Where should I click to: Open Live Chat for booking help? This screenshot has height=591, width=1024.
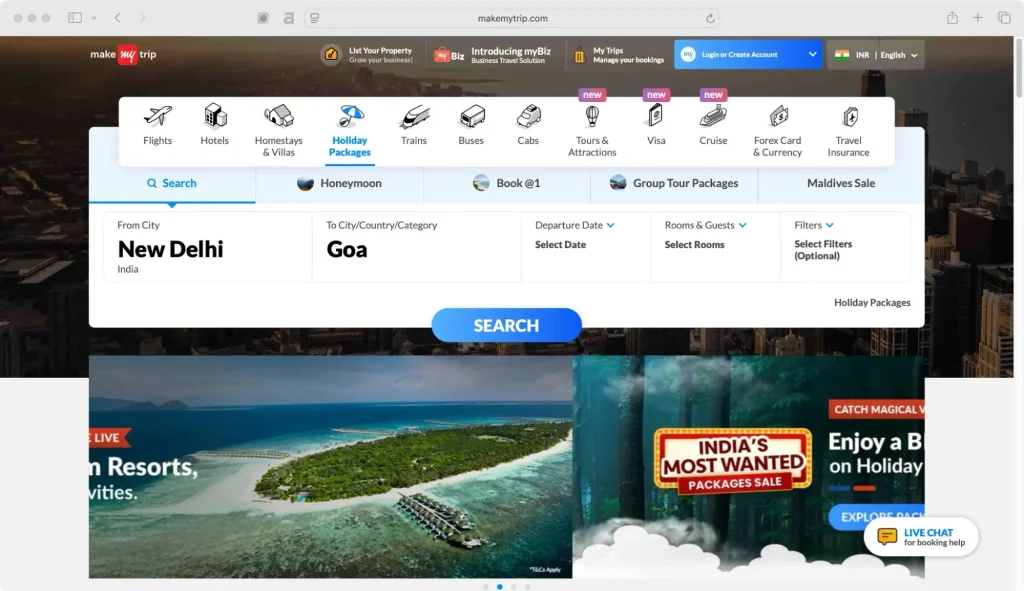pyautogui.click(x=921, y=537)
